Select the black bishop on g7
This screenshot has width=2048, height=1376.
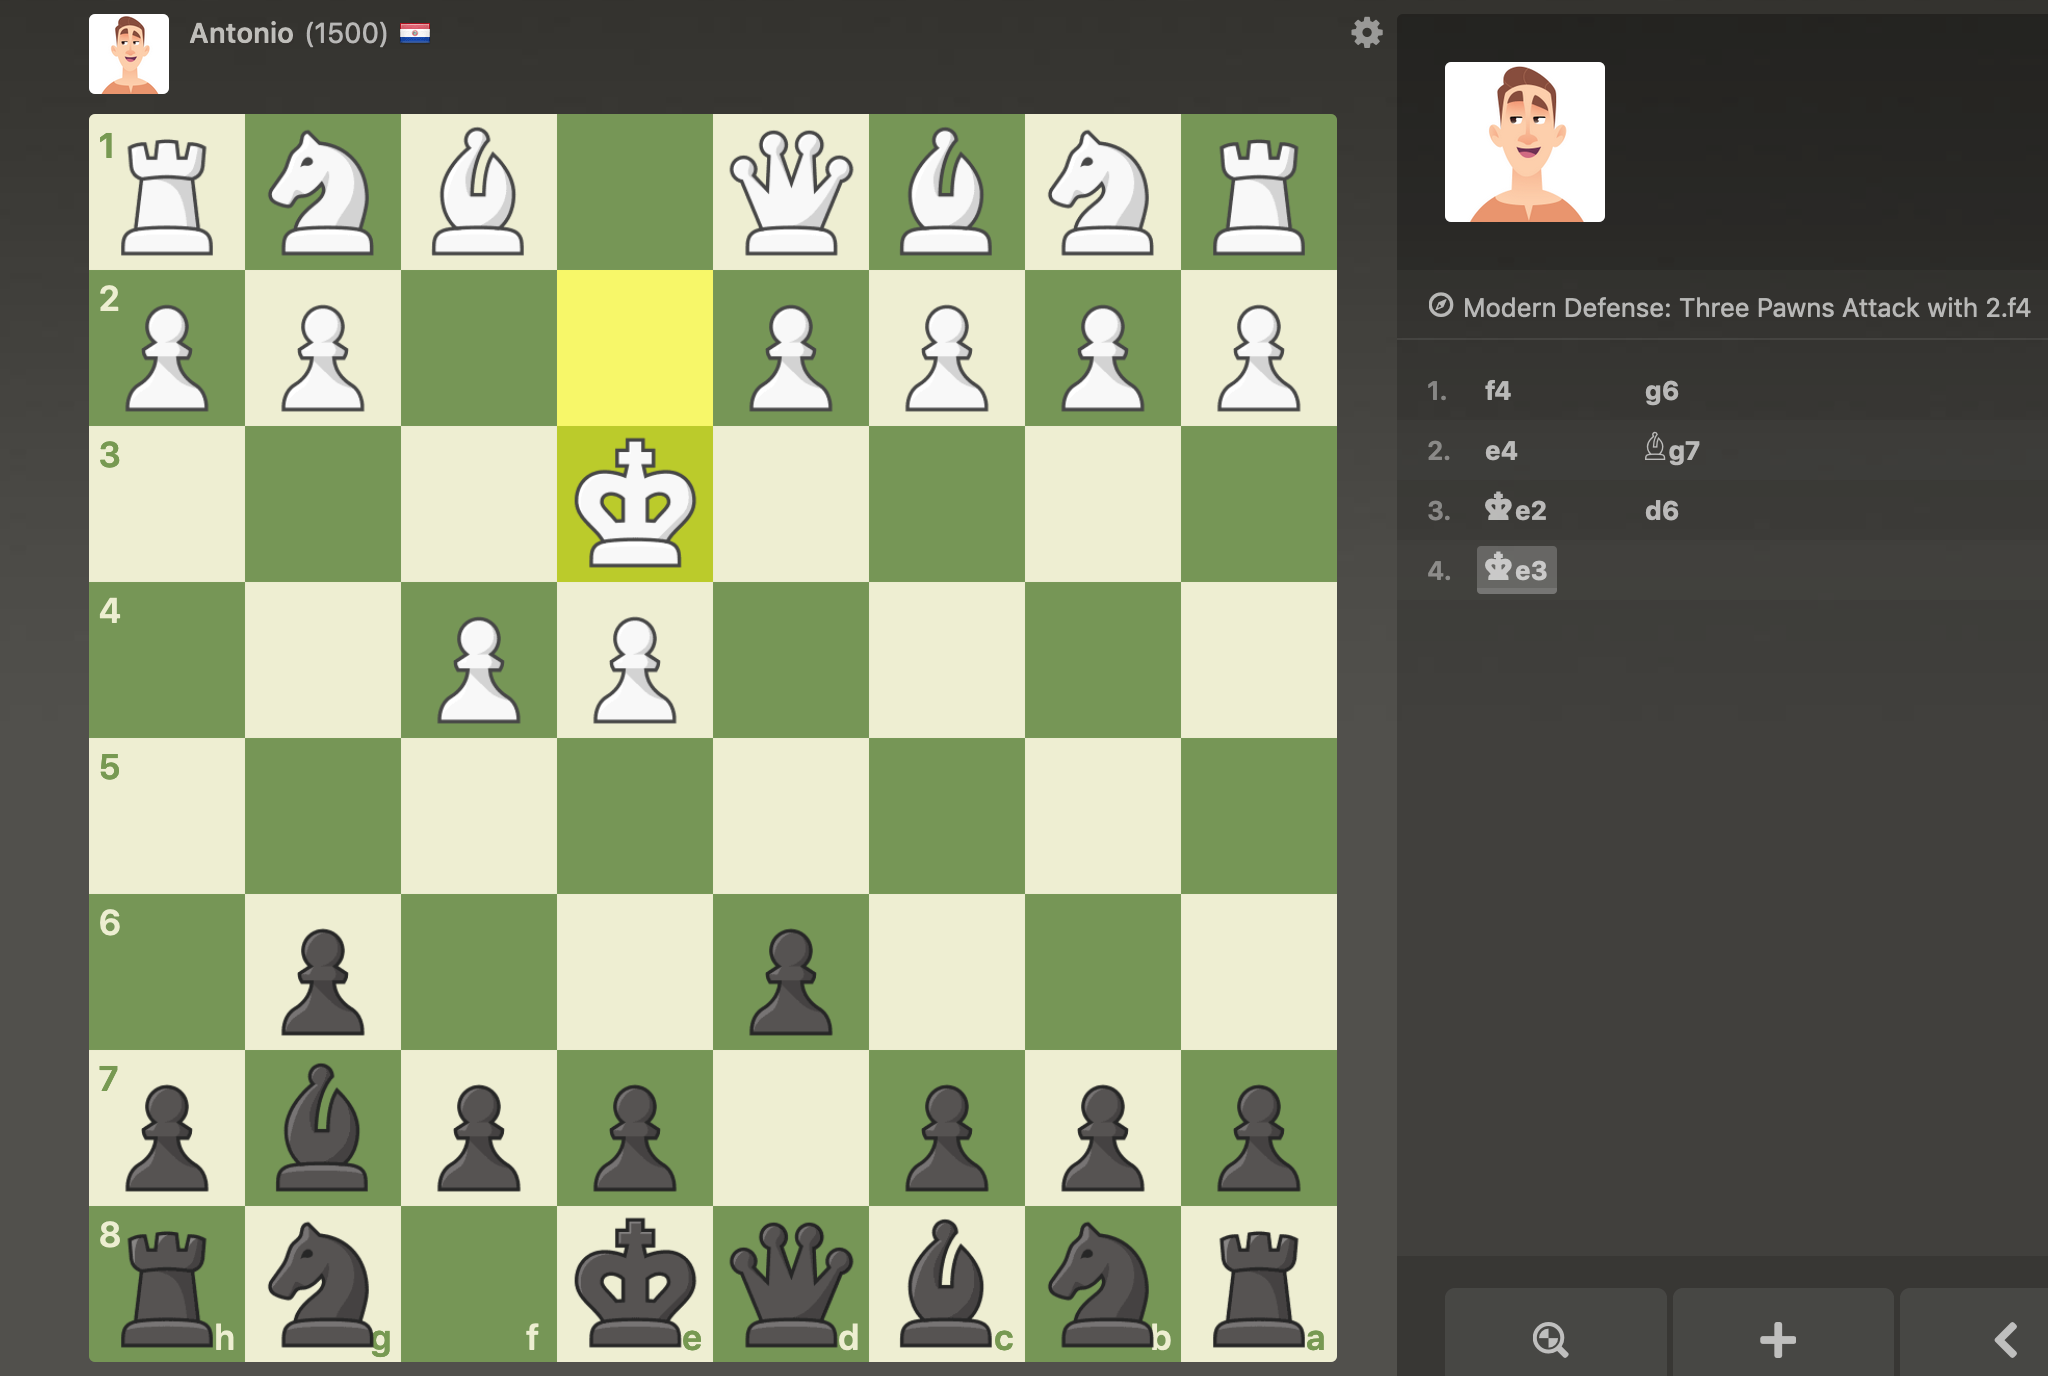(x=322, y=1128)
